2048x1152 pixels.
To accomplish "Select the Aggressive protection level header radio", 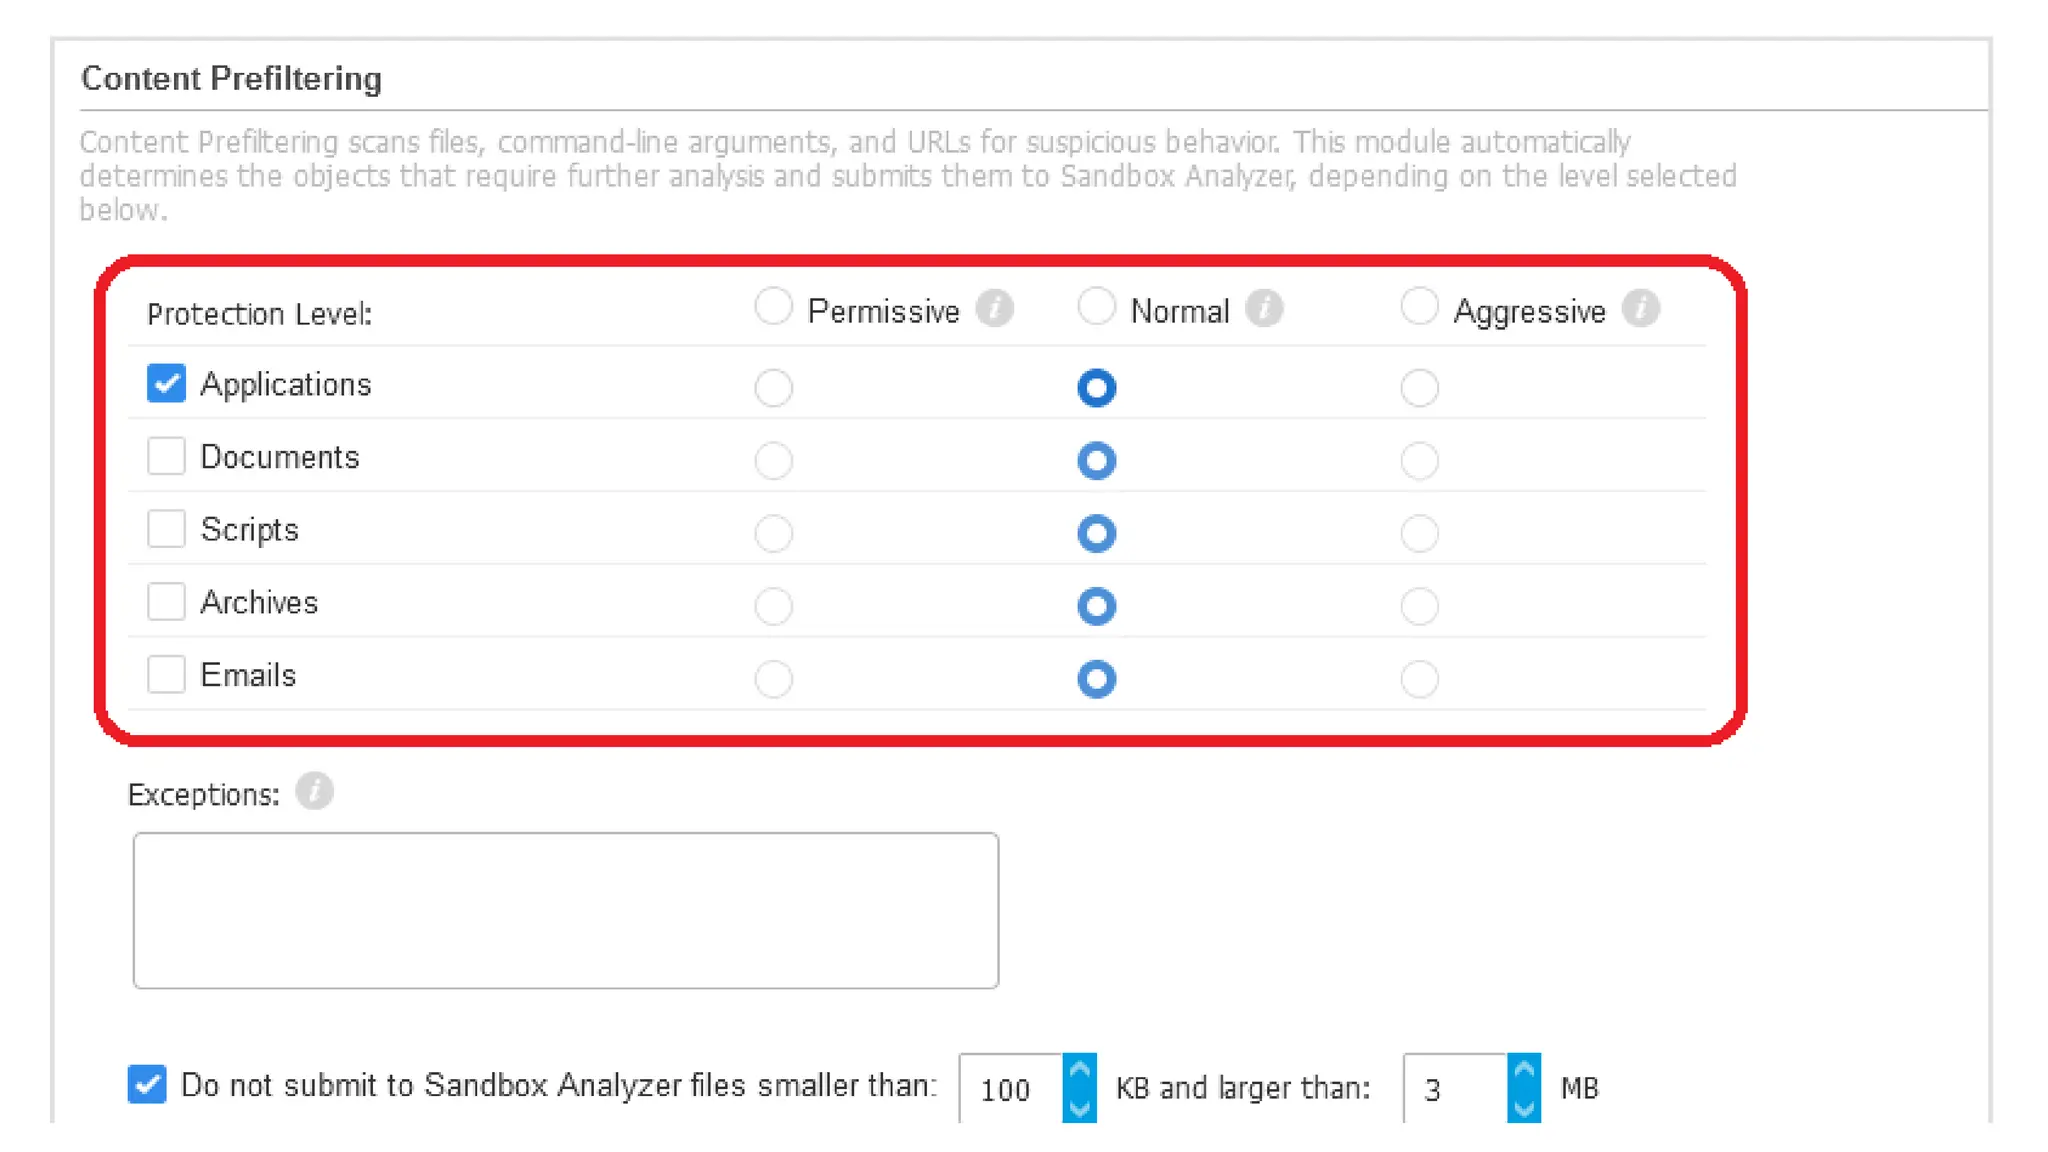I will click(1419, 307).
